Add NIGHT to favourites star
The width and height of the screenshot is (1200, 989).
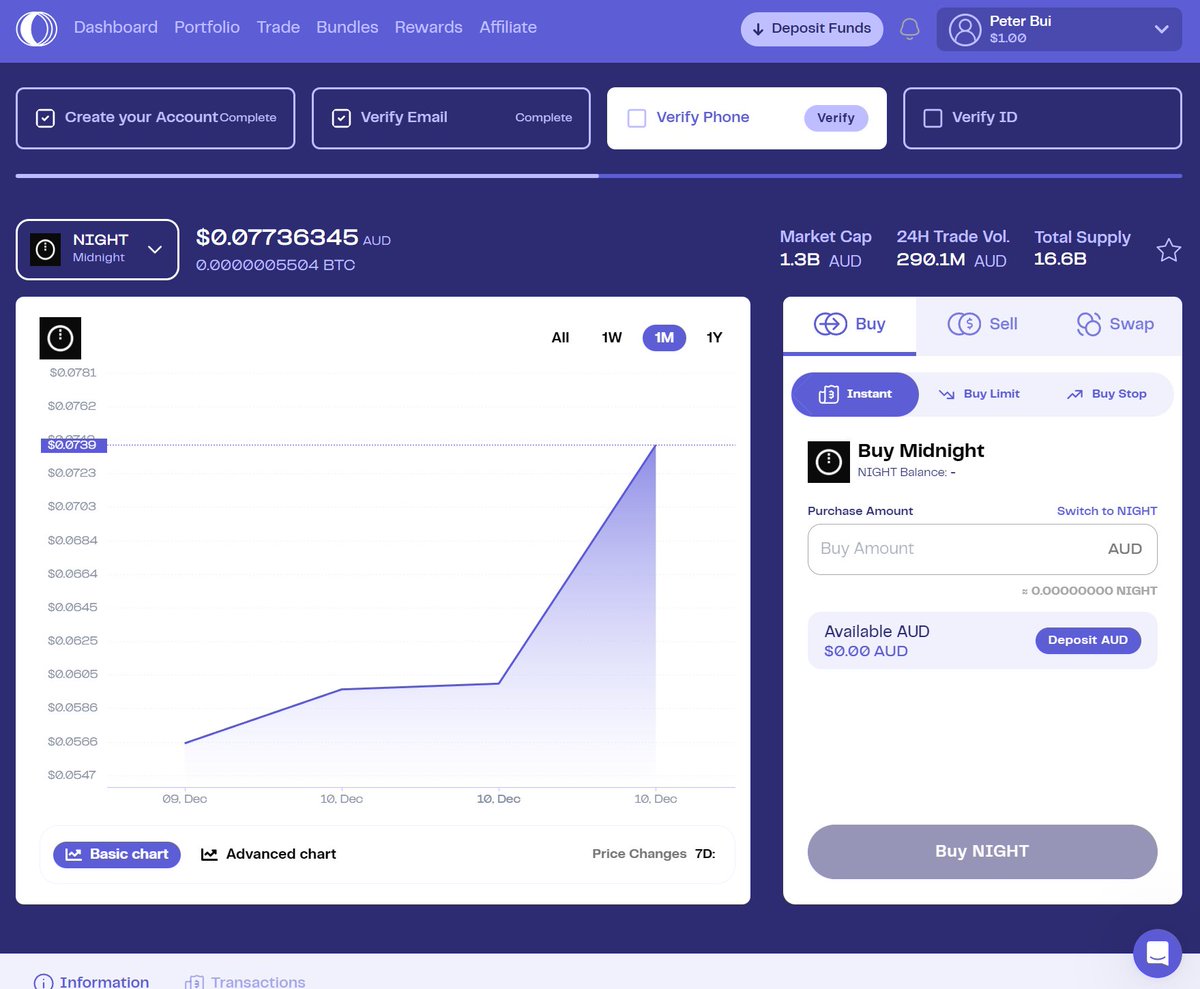[1168, 250]
